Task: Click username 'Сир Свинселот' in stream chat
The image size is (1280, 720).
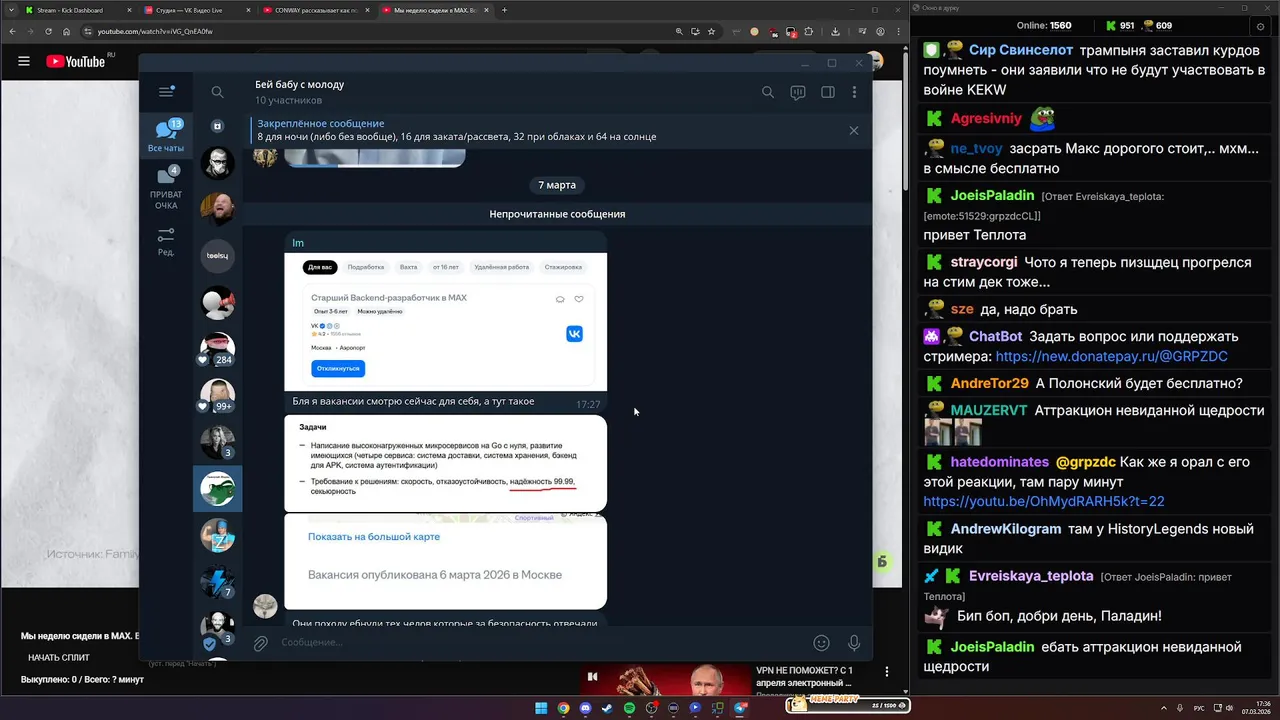Action: click(x=1021, y=50)
